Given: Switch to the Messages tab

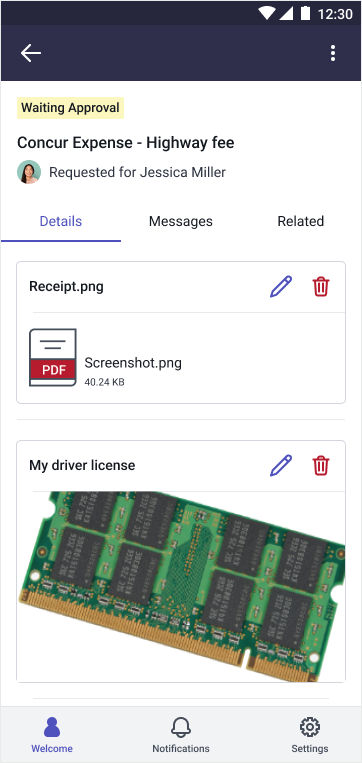Looking at the screenshot, I should [x=181, y=221].
